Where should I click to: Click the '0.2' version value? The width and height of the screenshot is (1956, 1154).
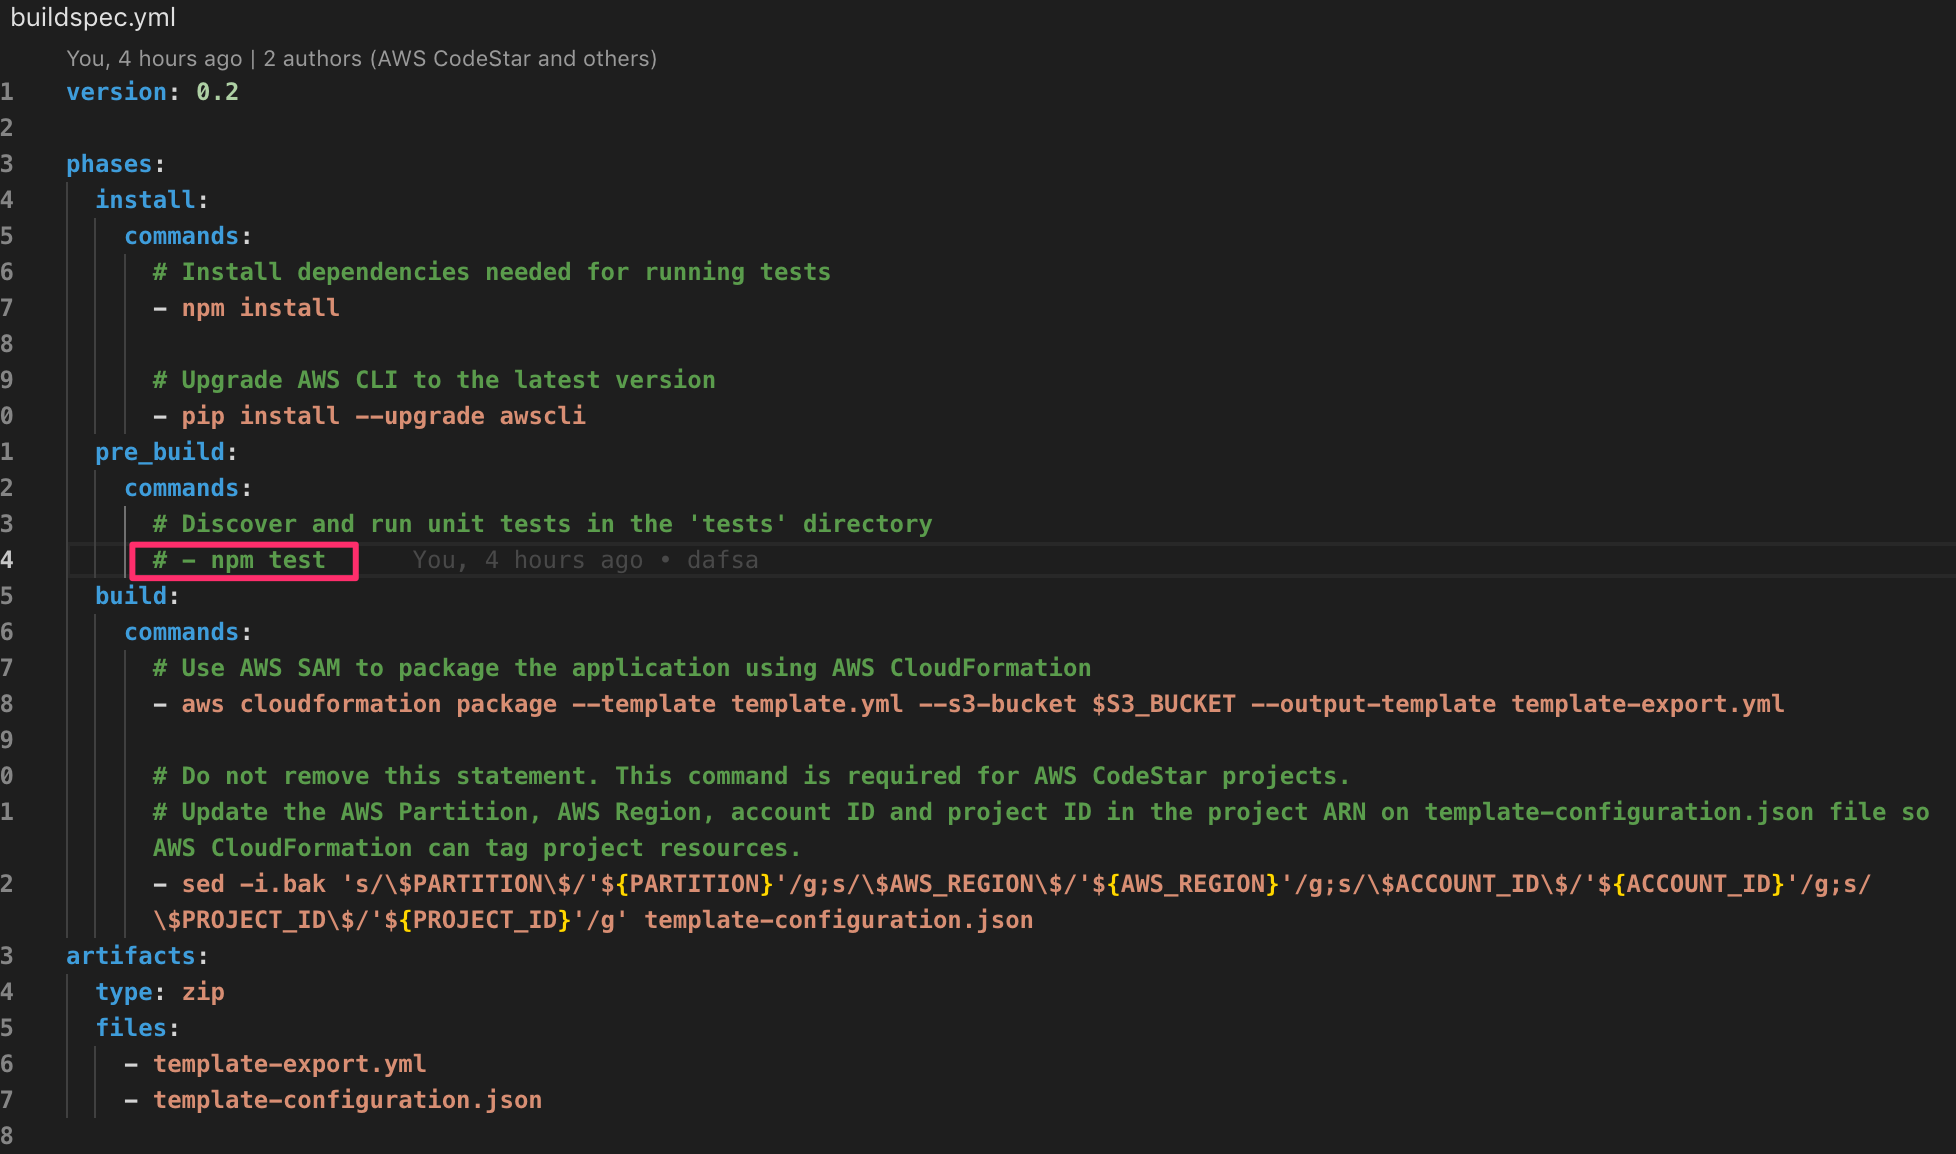coord(217,92)
